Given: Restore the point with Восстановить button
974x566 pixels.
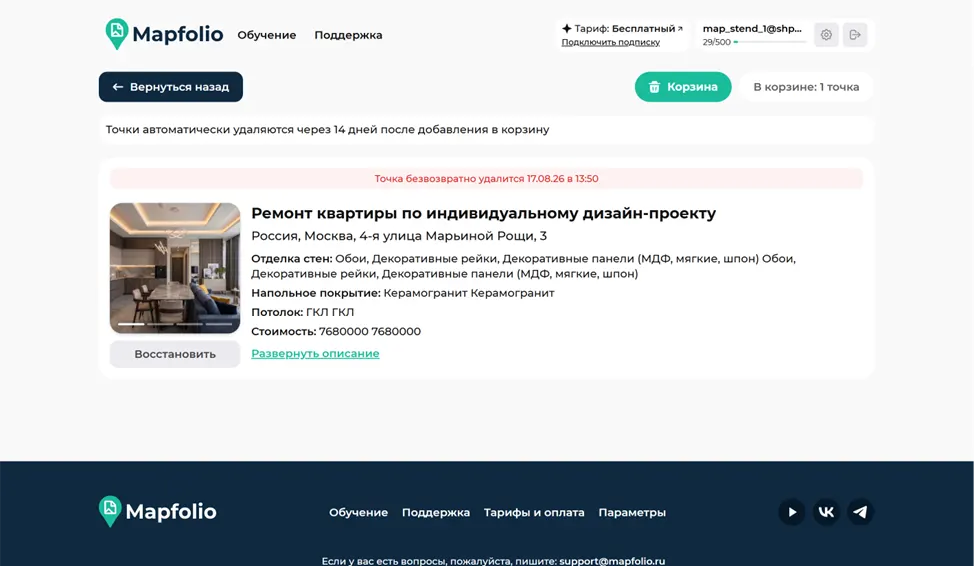Looking at the screenshot, I should click(175, 354).
